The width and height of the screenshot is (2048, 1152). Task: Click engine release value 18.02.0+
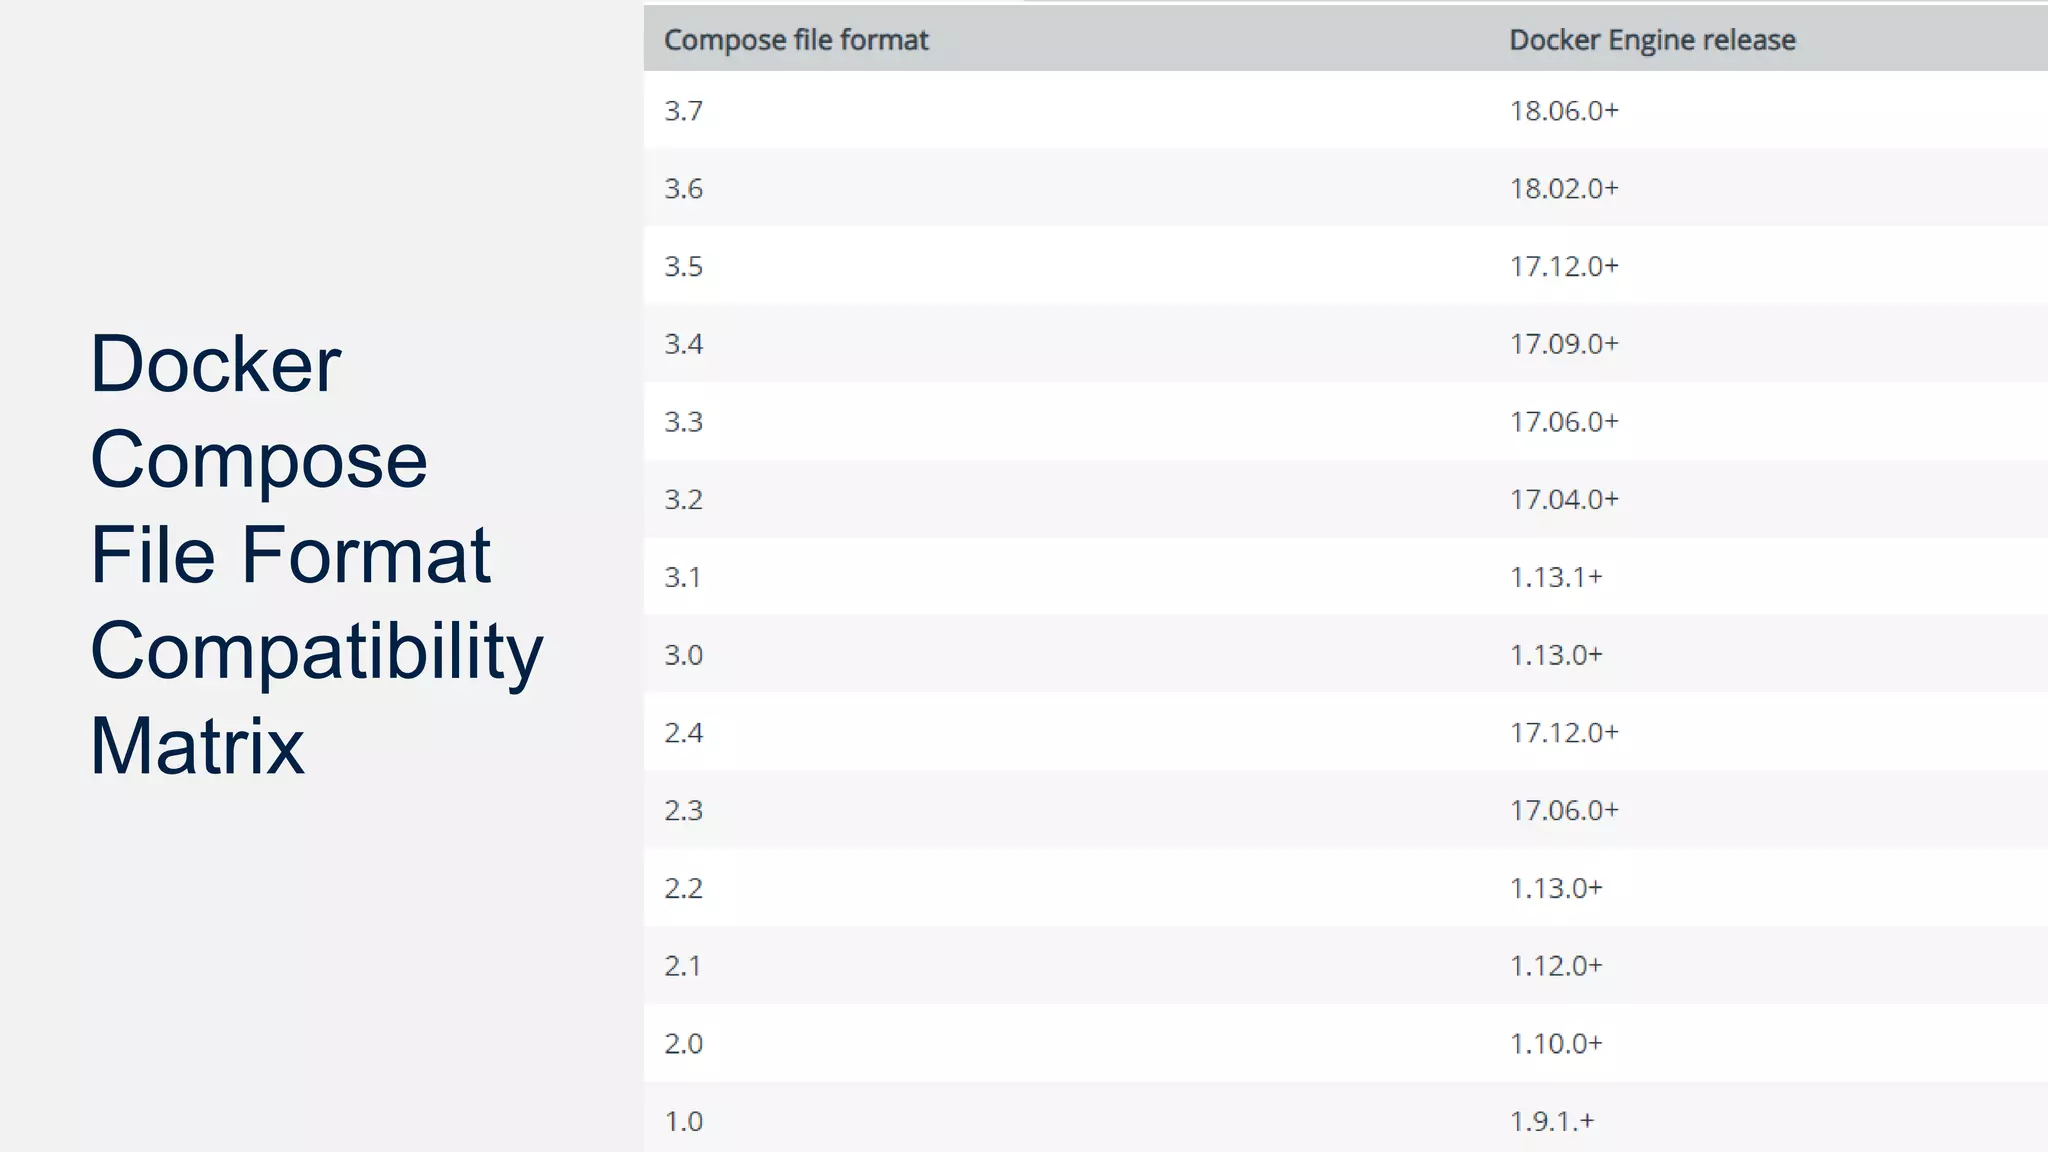(x=1564, y=188)
